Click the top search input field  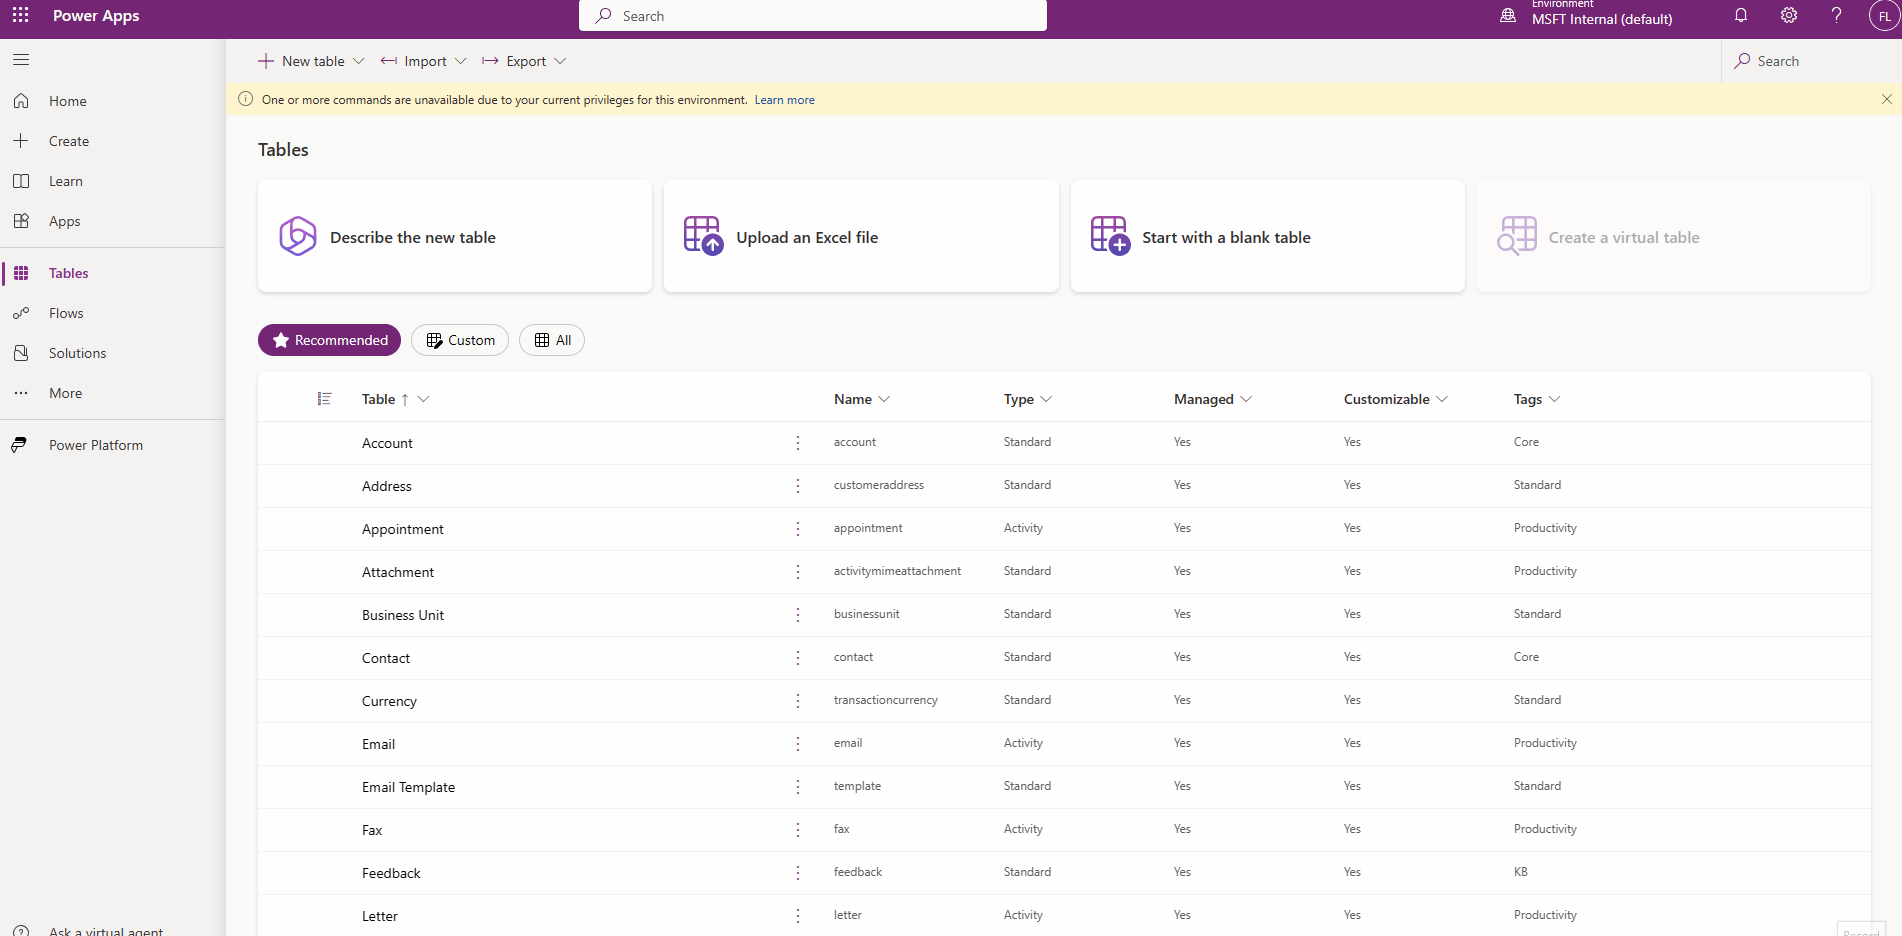click(812, 15)
